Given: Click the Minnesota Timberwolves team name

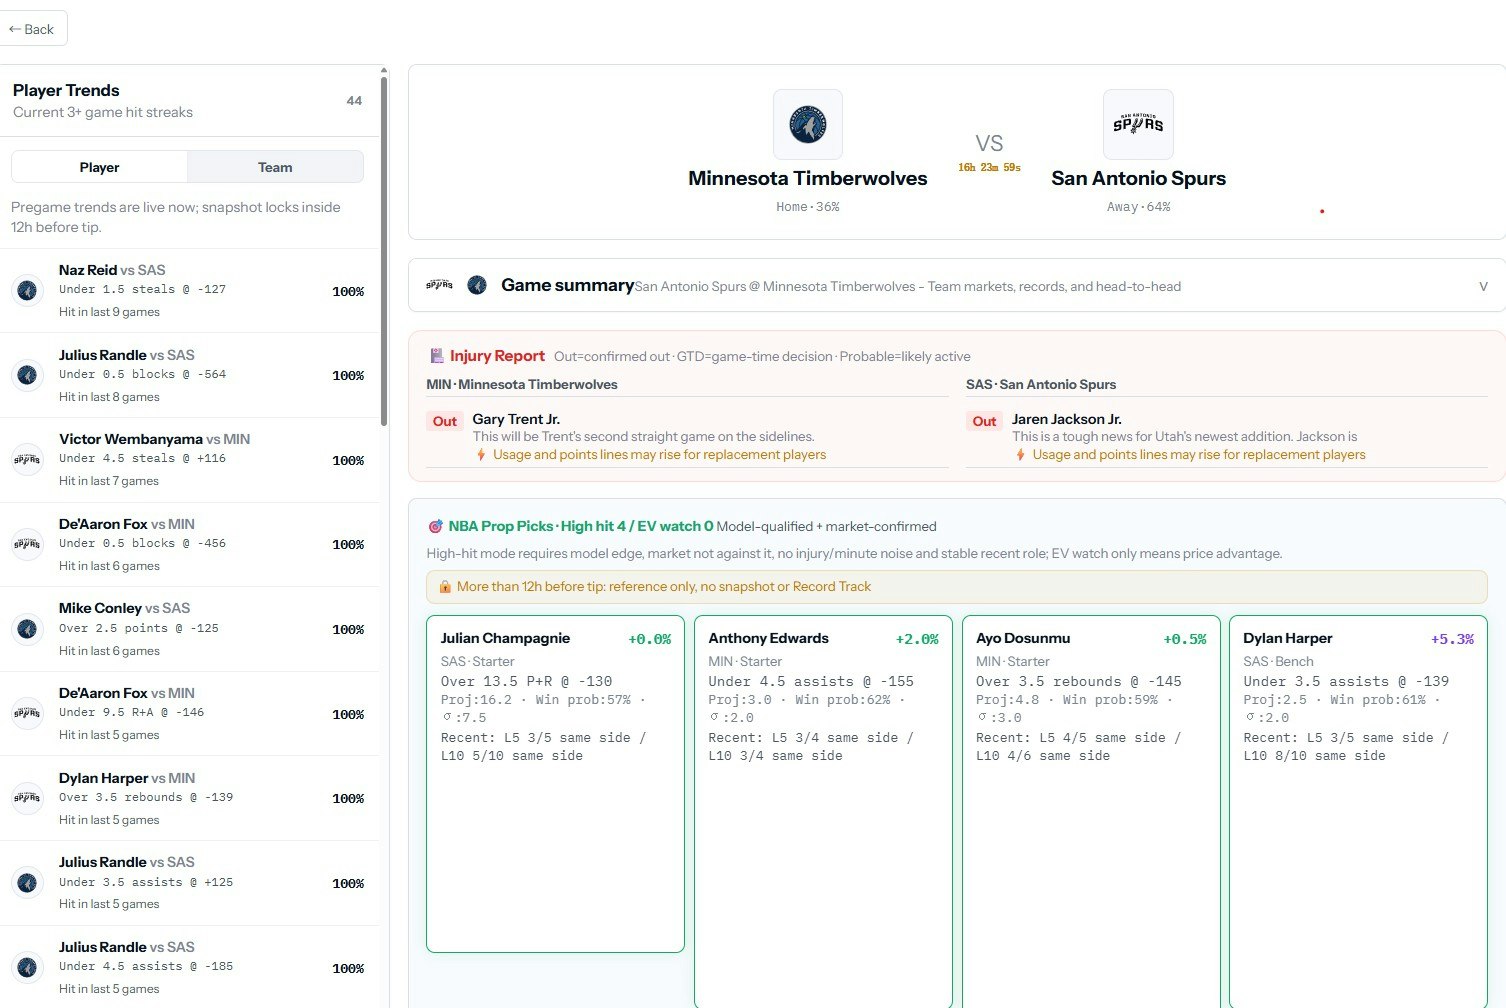Looking at the screenshot, I should tap(808, 178).
